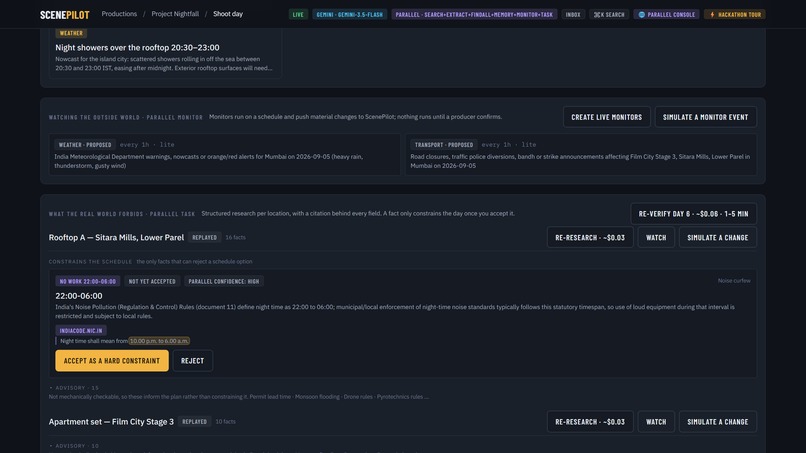Click Watch for Rooftop A Sitara Mills
The width and height of the screenshot is (806, 453).
click(656, 238)
